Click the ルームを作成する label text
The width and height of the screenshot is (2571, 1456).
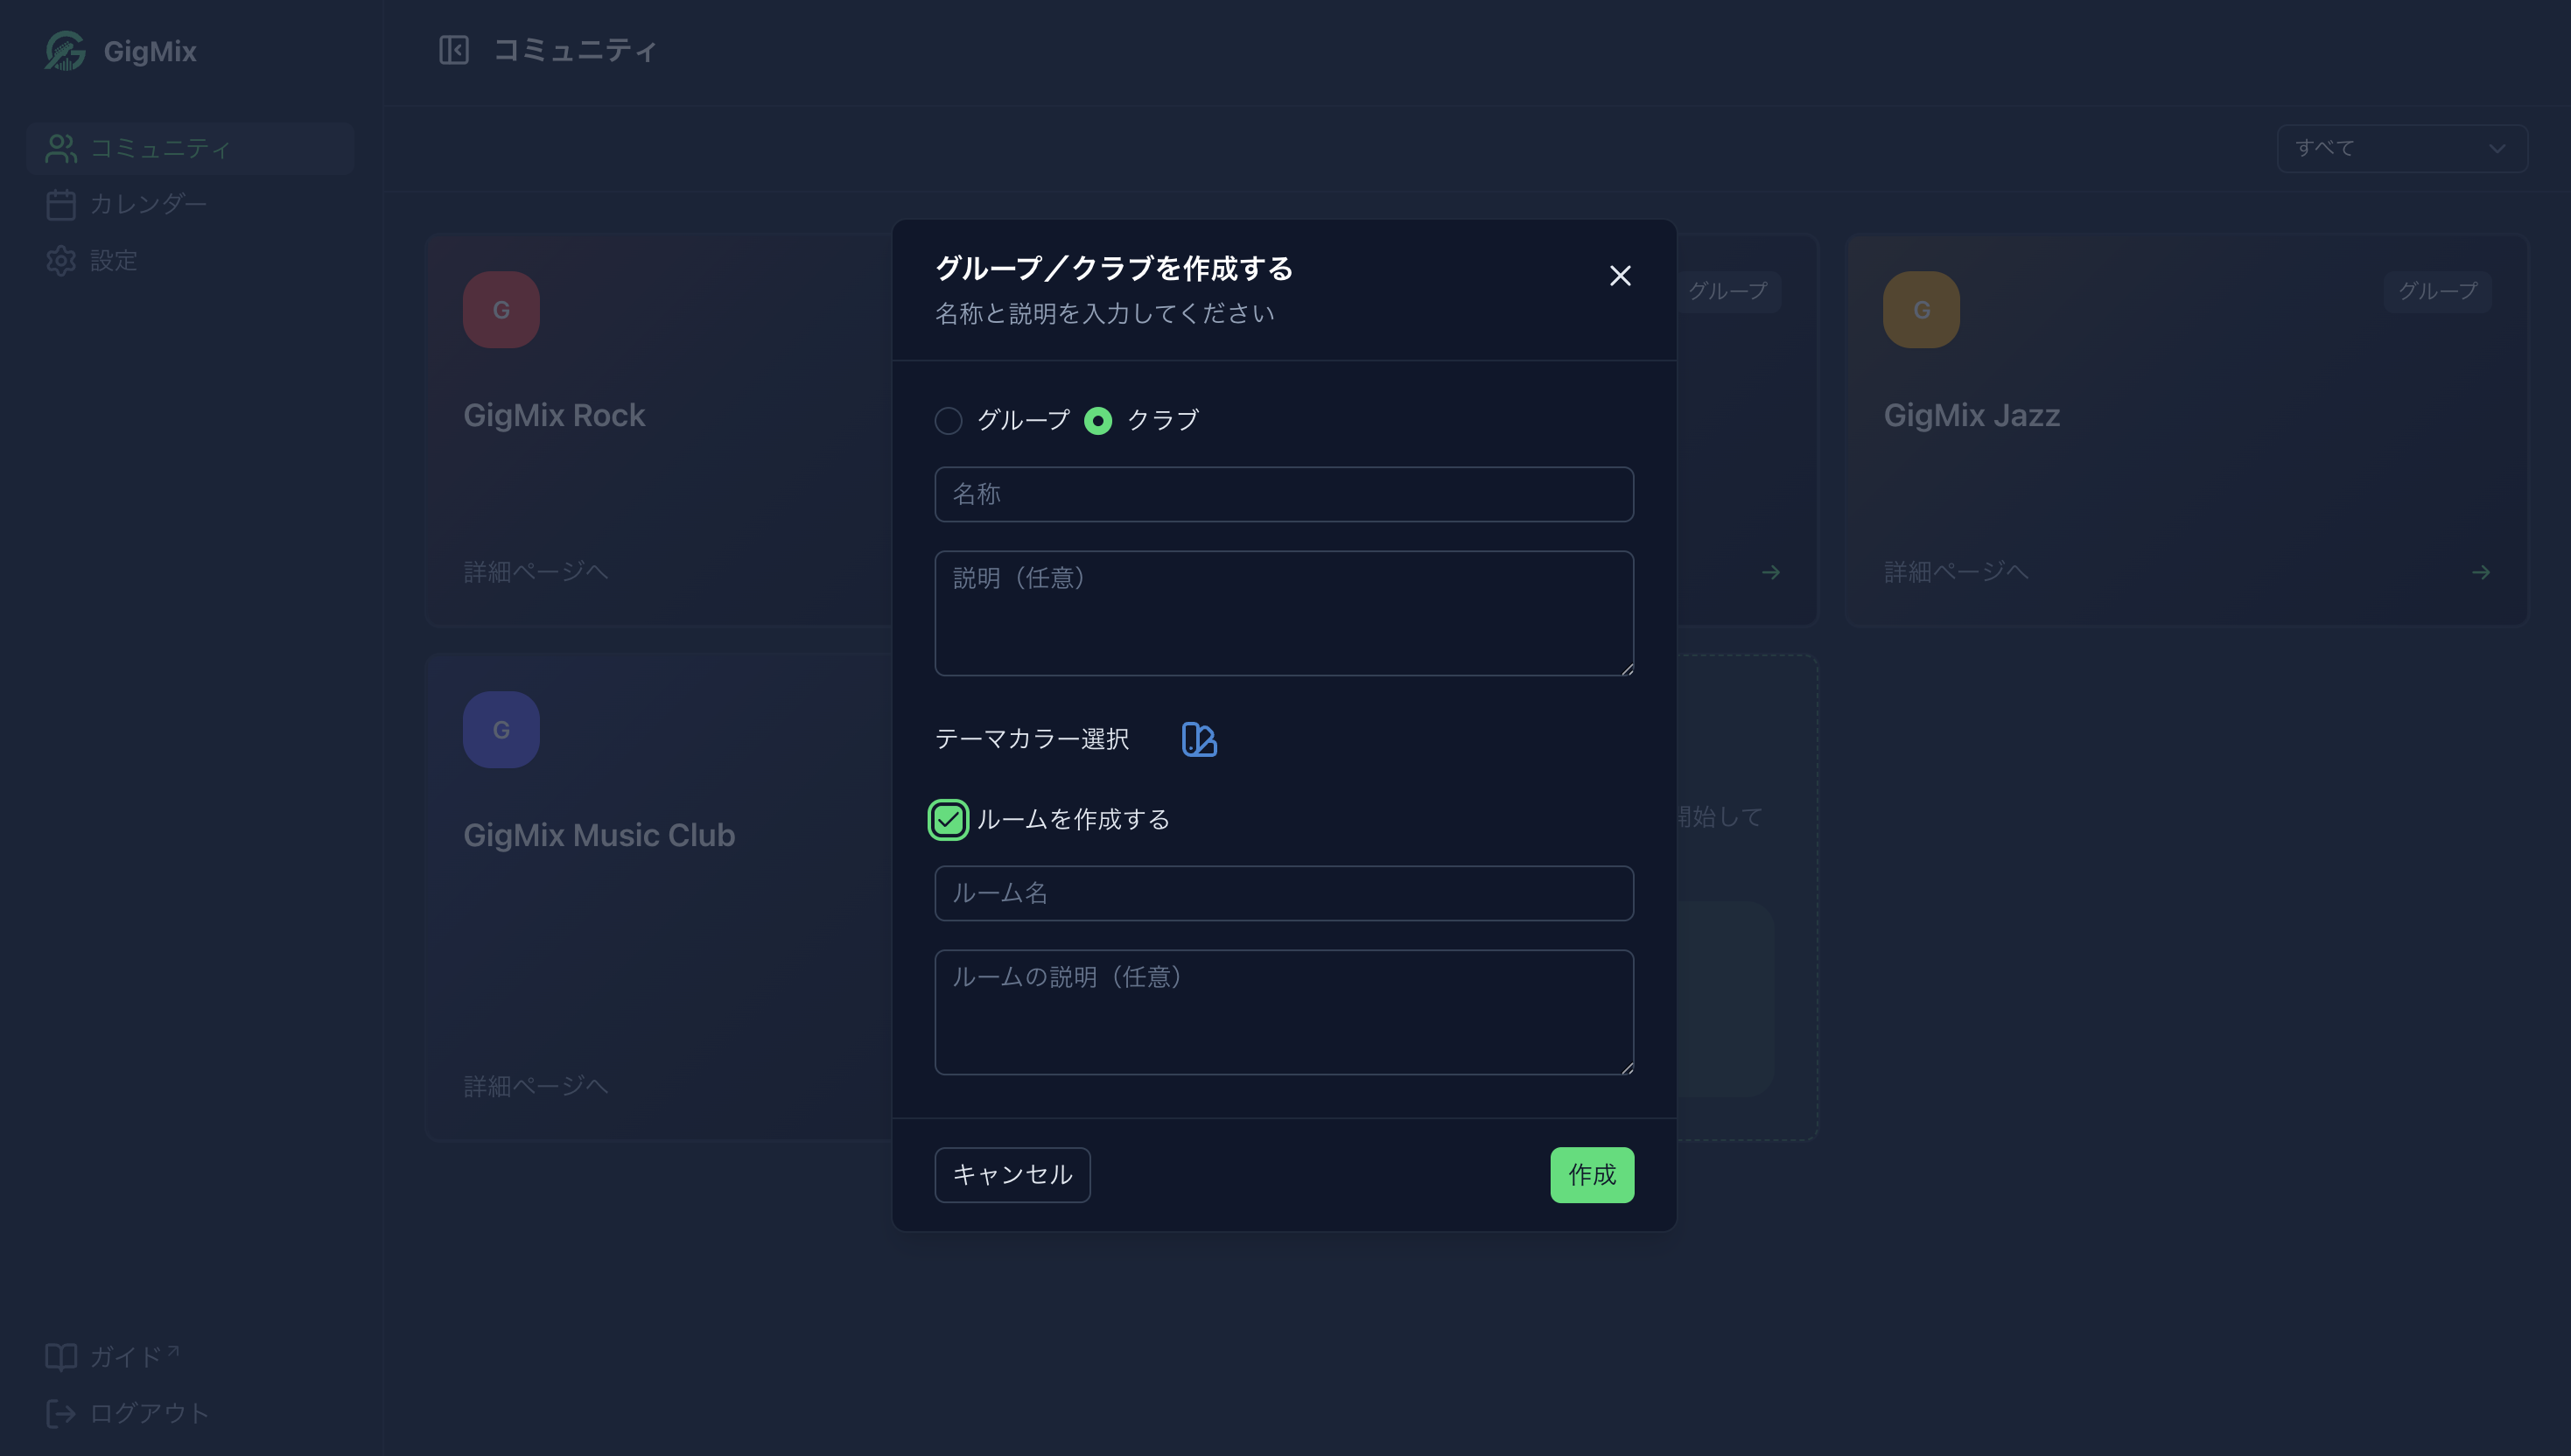pyautogui.click(x=1073, y=820)
